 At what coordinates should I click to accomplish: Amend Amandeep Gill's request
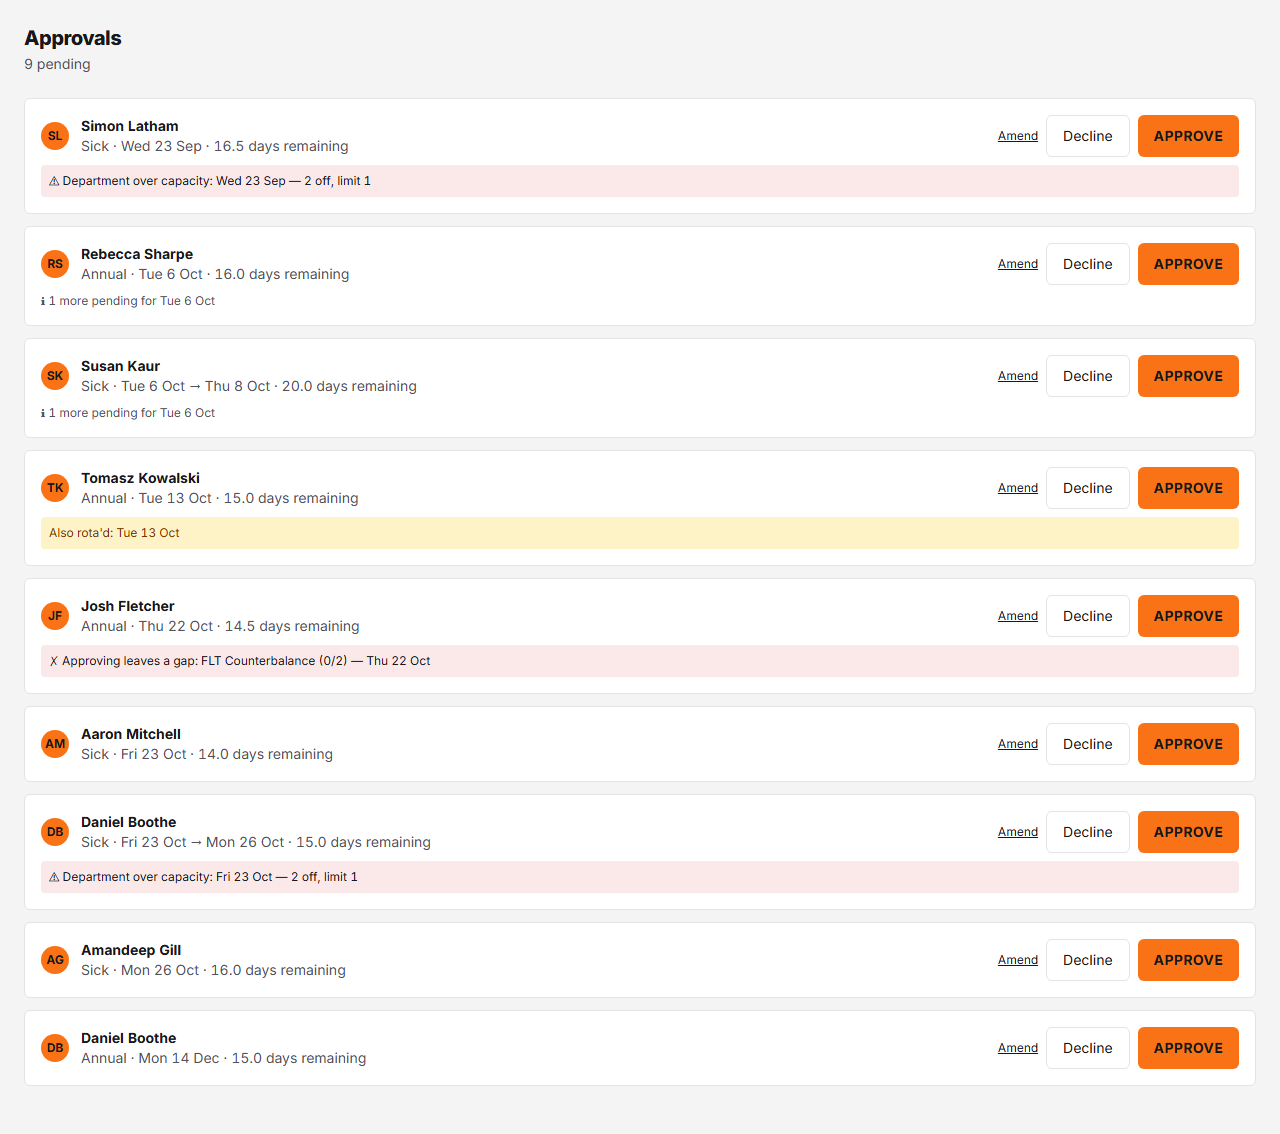[x=1018, y=960]
